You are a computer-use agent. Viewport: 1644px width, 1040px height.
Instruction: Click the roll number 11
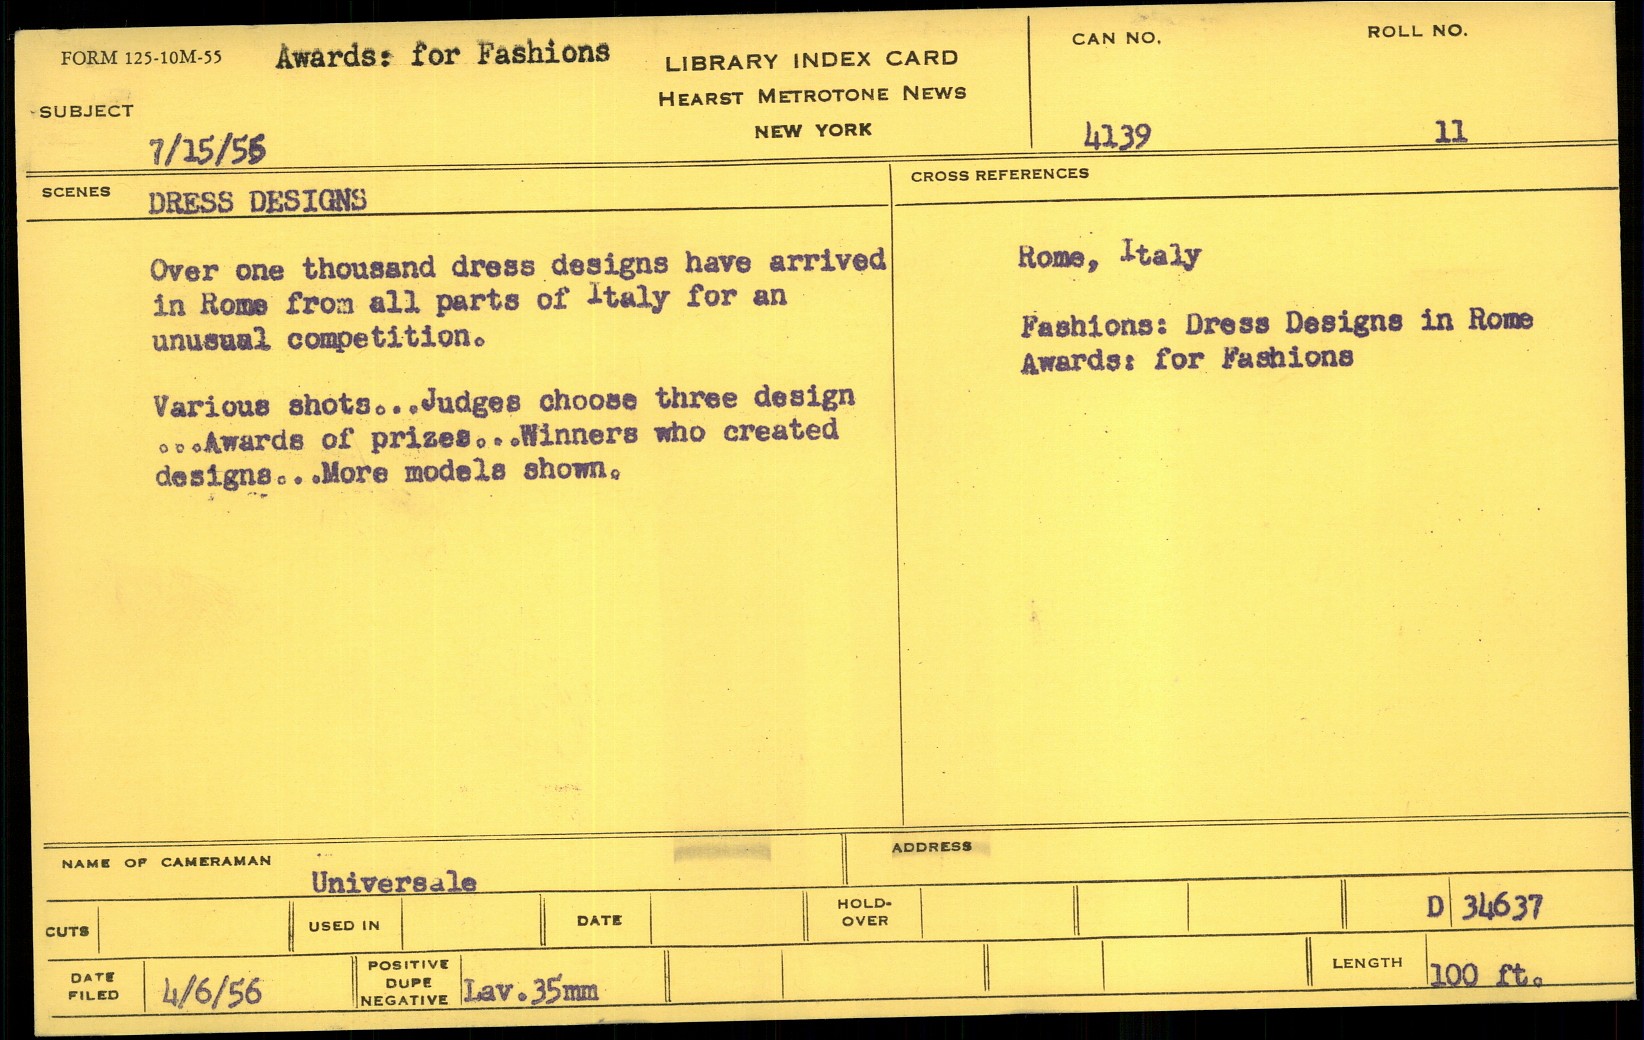pos(1450,131)
